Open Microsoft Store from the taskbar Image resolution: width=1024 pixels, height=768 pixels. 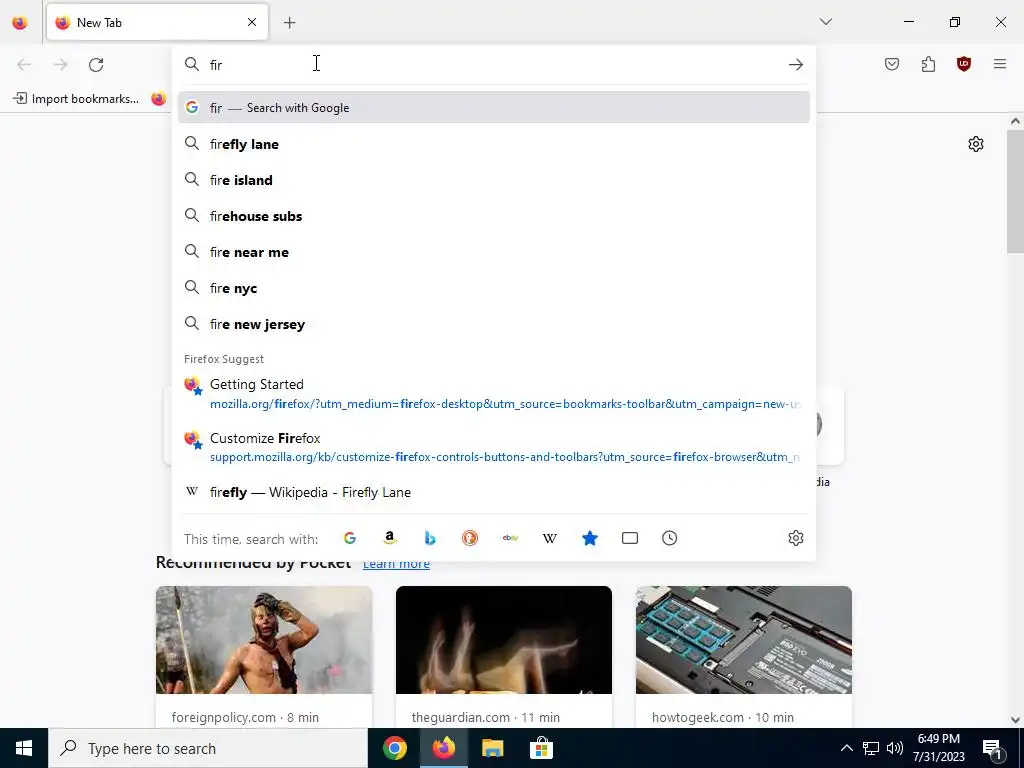pos(541,748)
